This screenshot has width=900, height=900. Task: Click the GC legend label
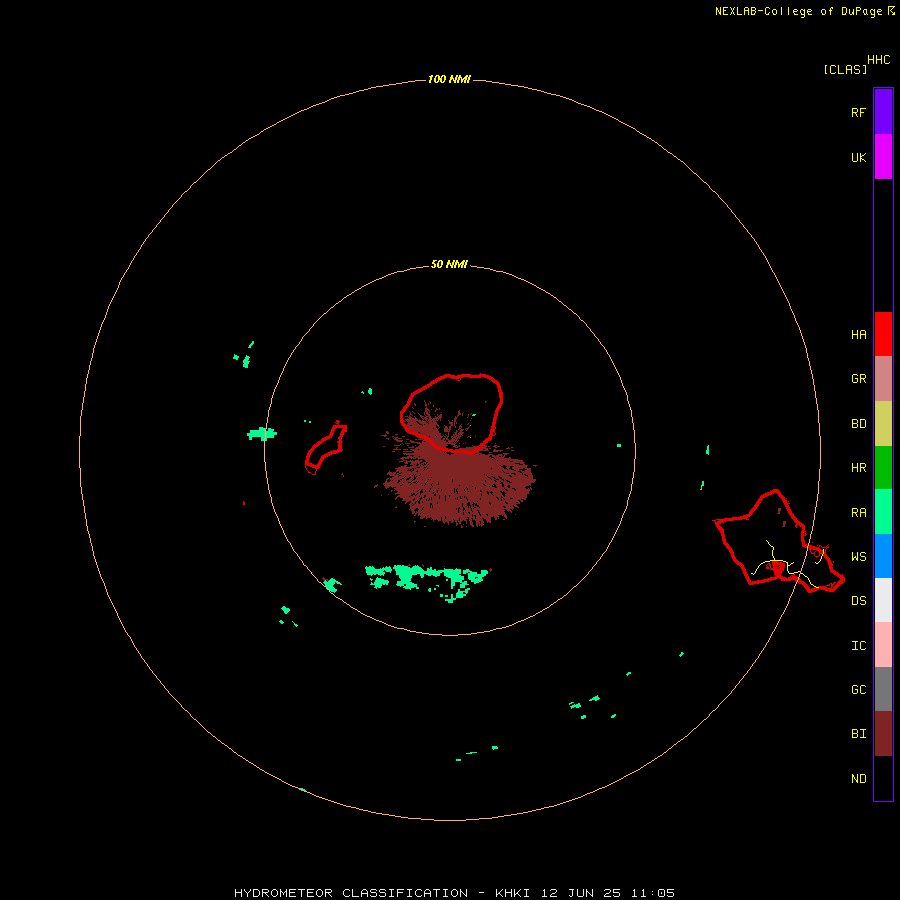pyautogui.click(x=859, y=690)
